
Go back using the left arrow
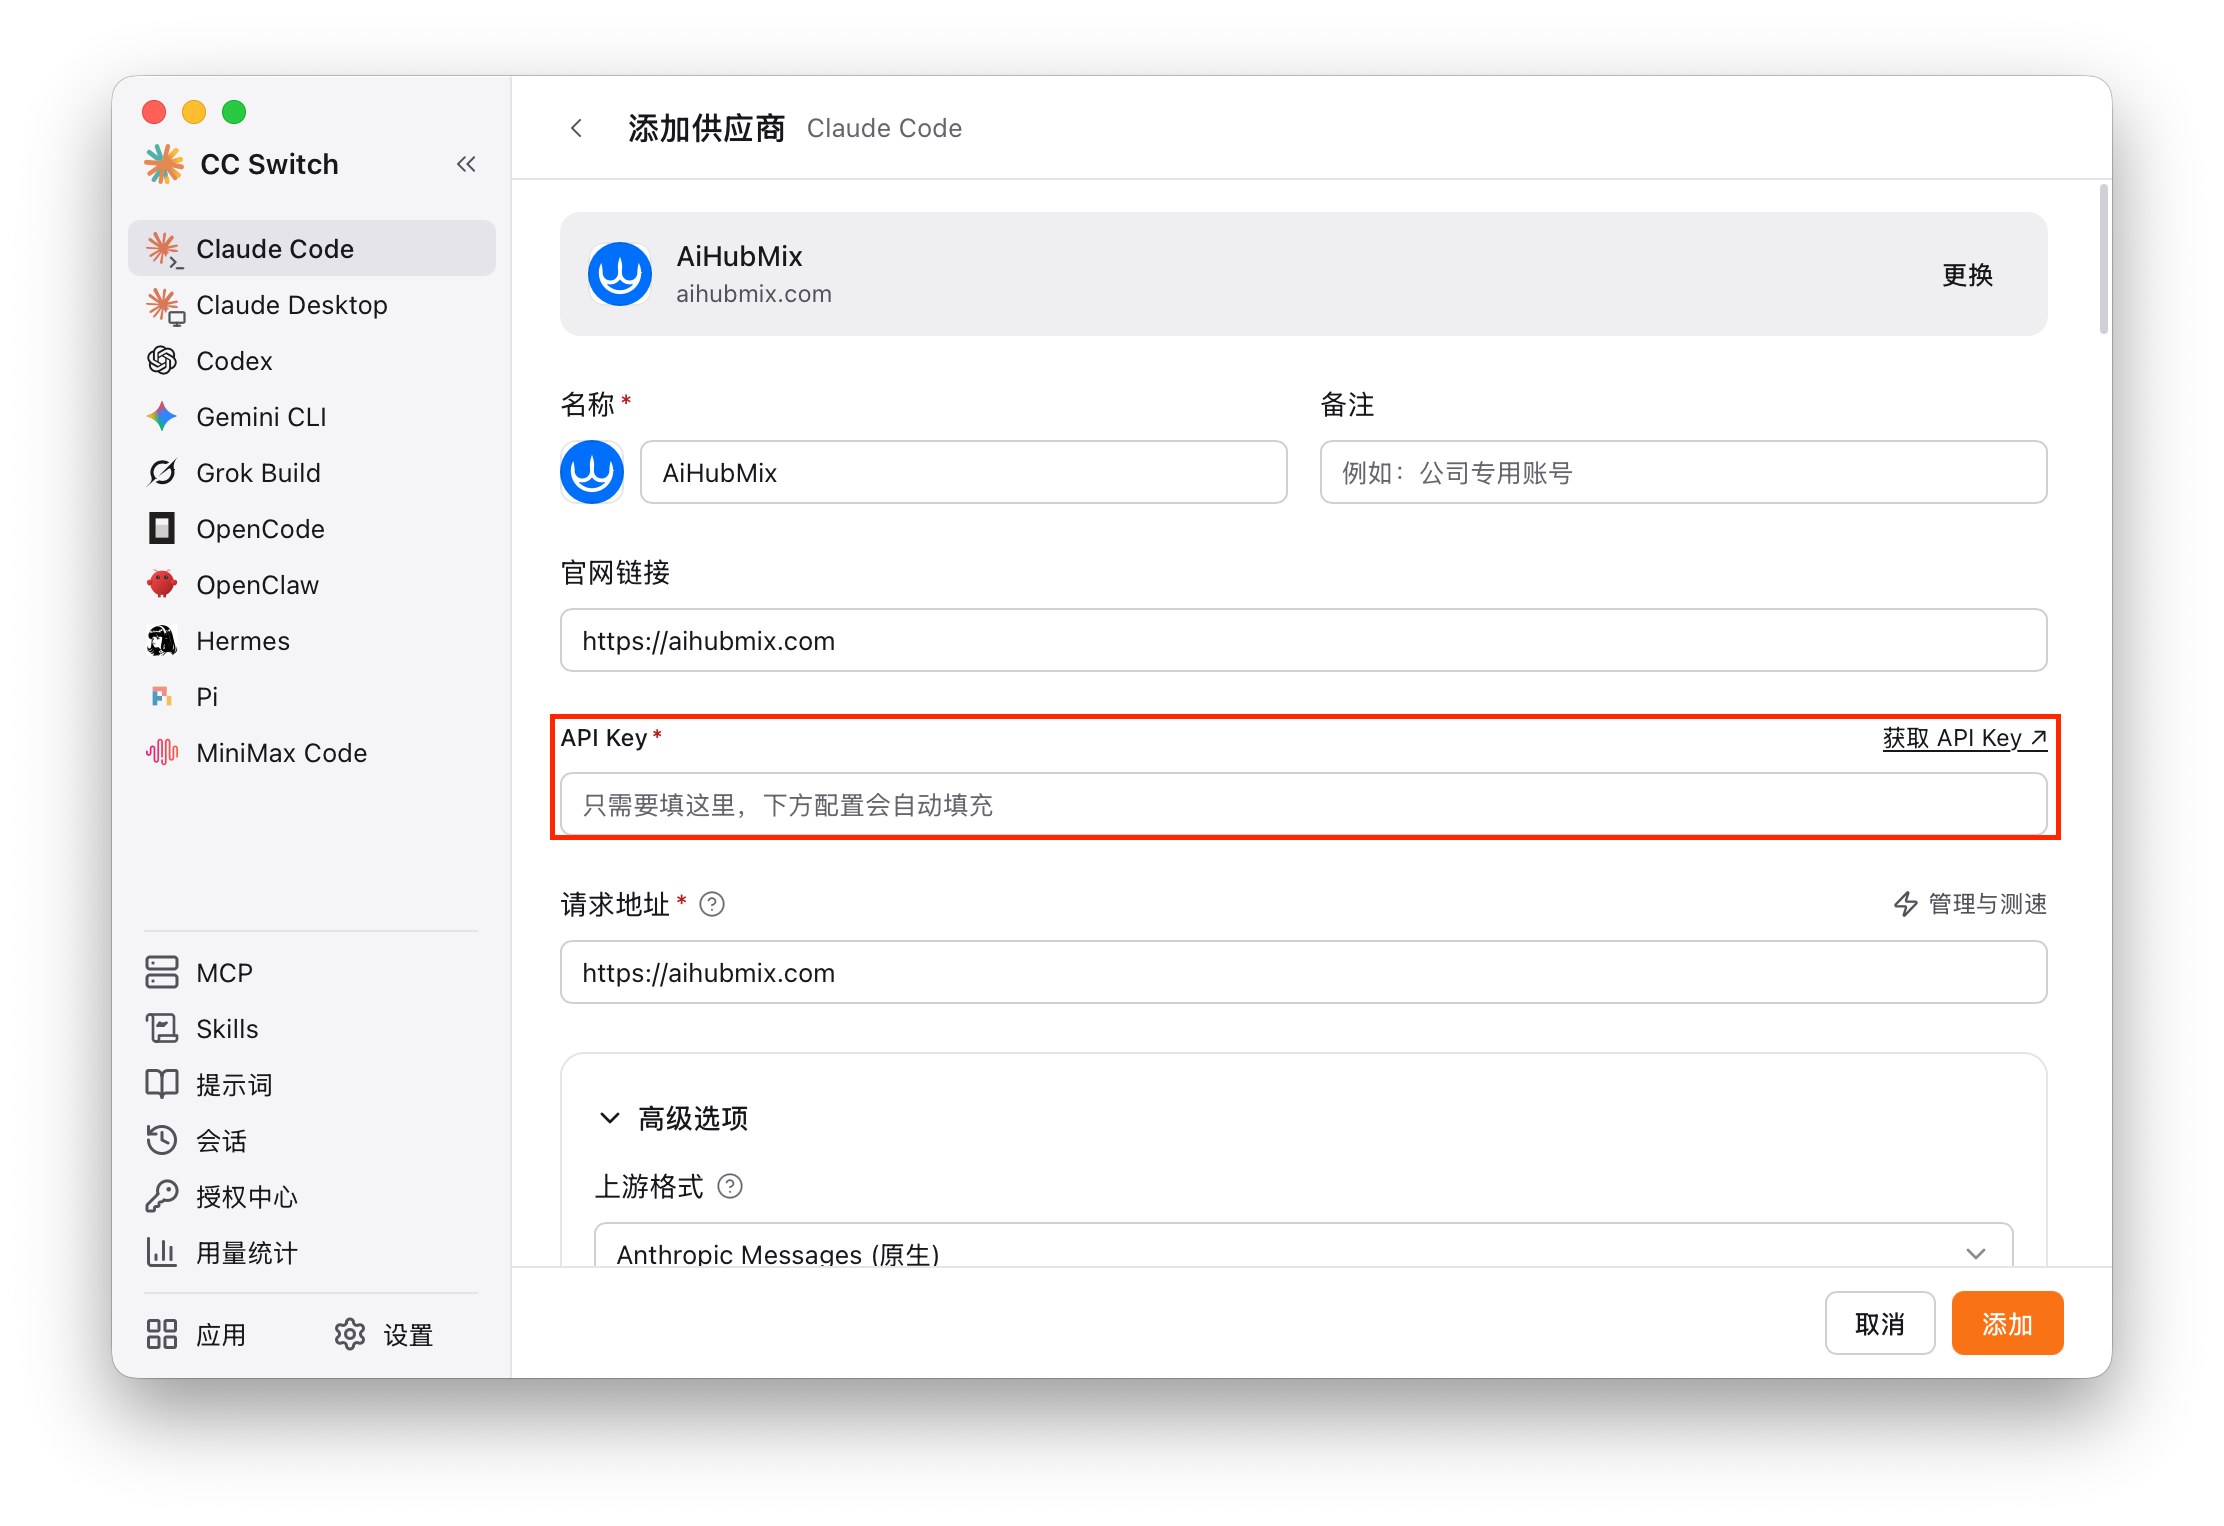[x=576, y=128]
